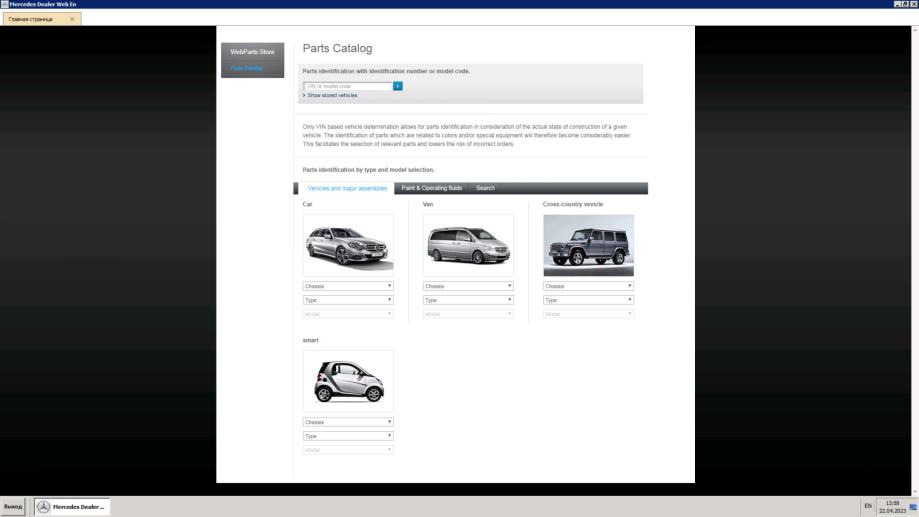
Task: Click the Выход taskbar button
Action: tap(13, 506)
